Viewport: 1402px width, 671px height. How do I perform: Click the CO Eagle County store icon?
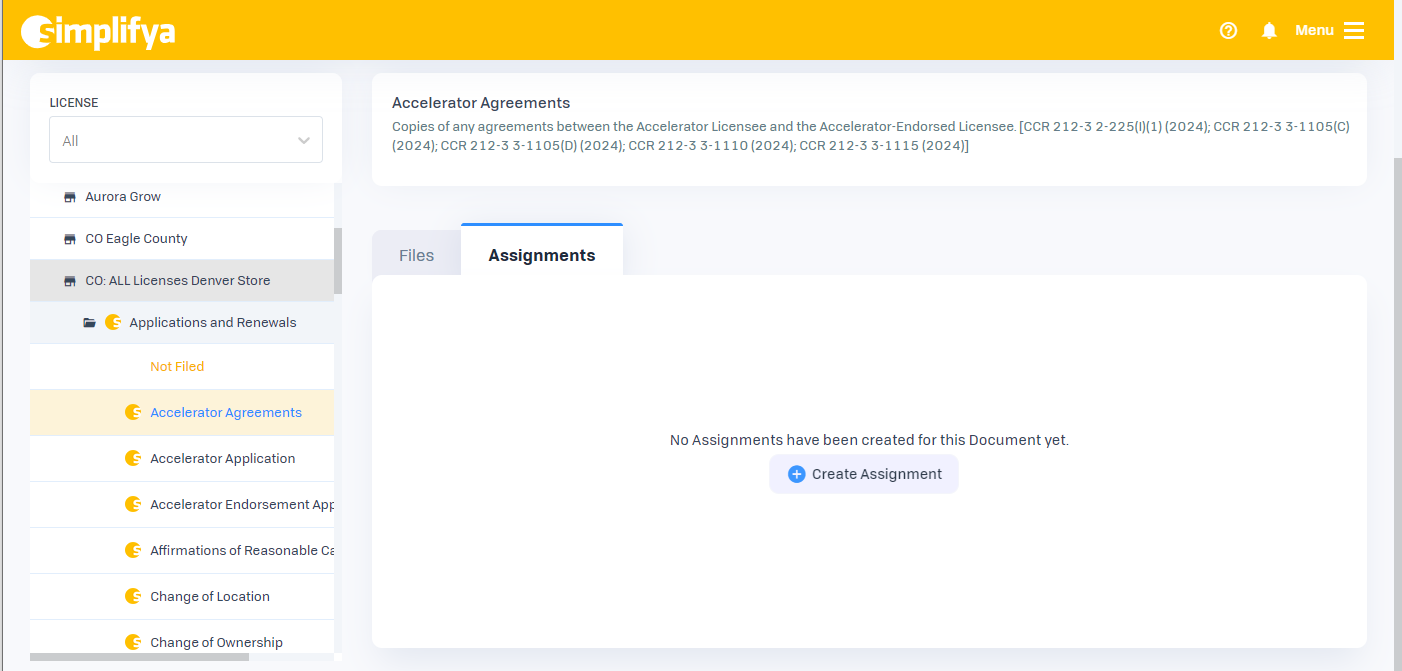[70, 239]
